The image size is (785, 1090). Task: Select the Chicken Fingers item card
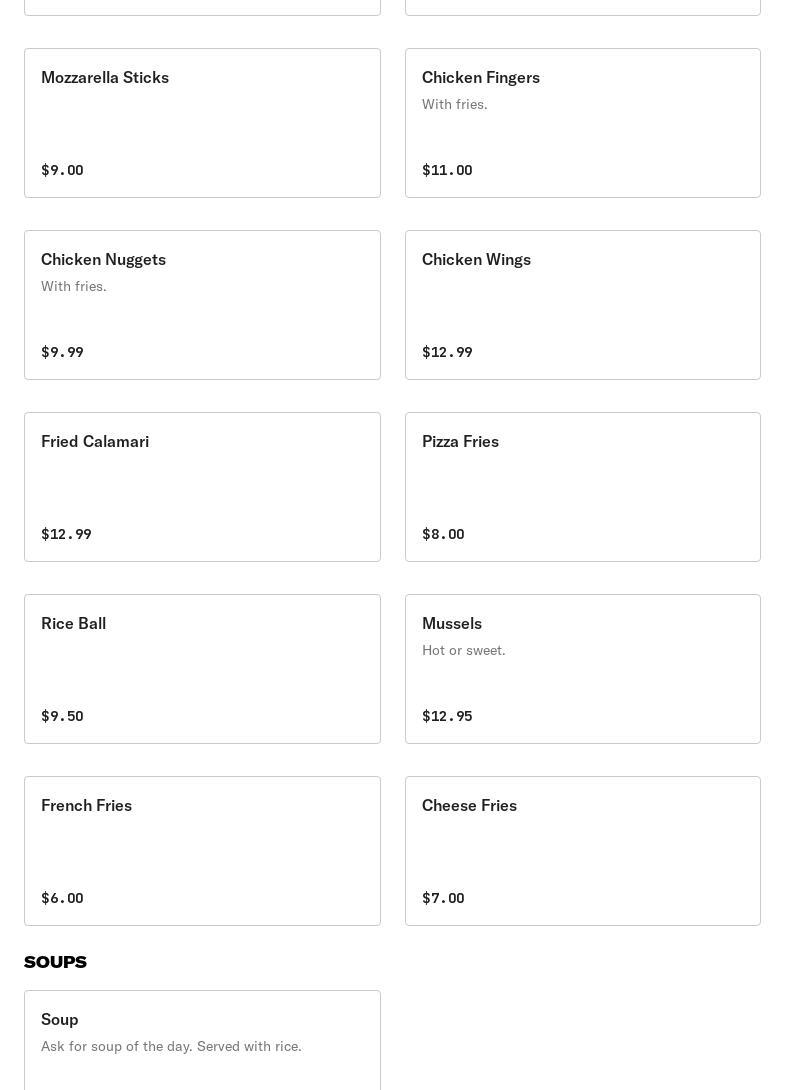click(582, 122)
